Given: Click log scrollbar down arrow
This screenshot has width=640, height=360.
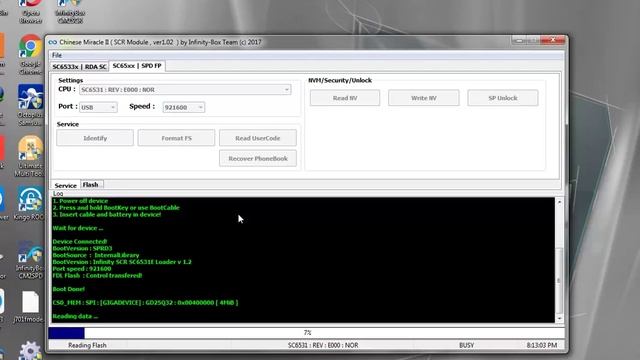Looking at the screenshot, I should coord(560,318).
